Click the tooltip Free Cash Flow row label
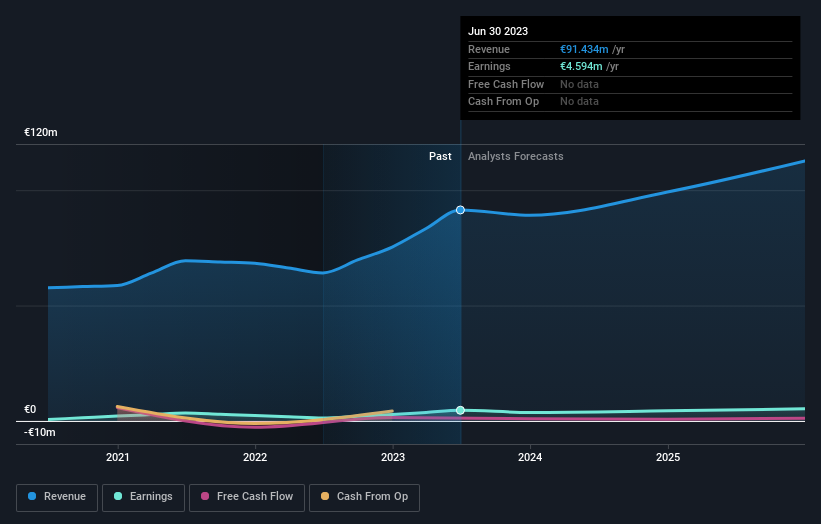 tap(506, 84)
